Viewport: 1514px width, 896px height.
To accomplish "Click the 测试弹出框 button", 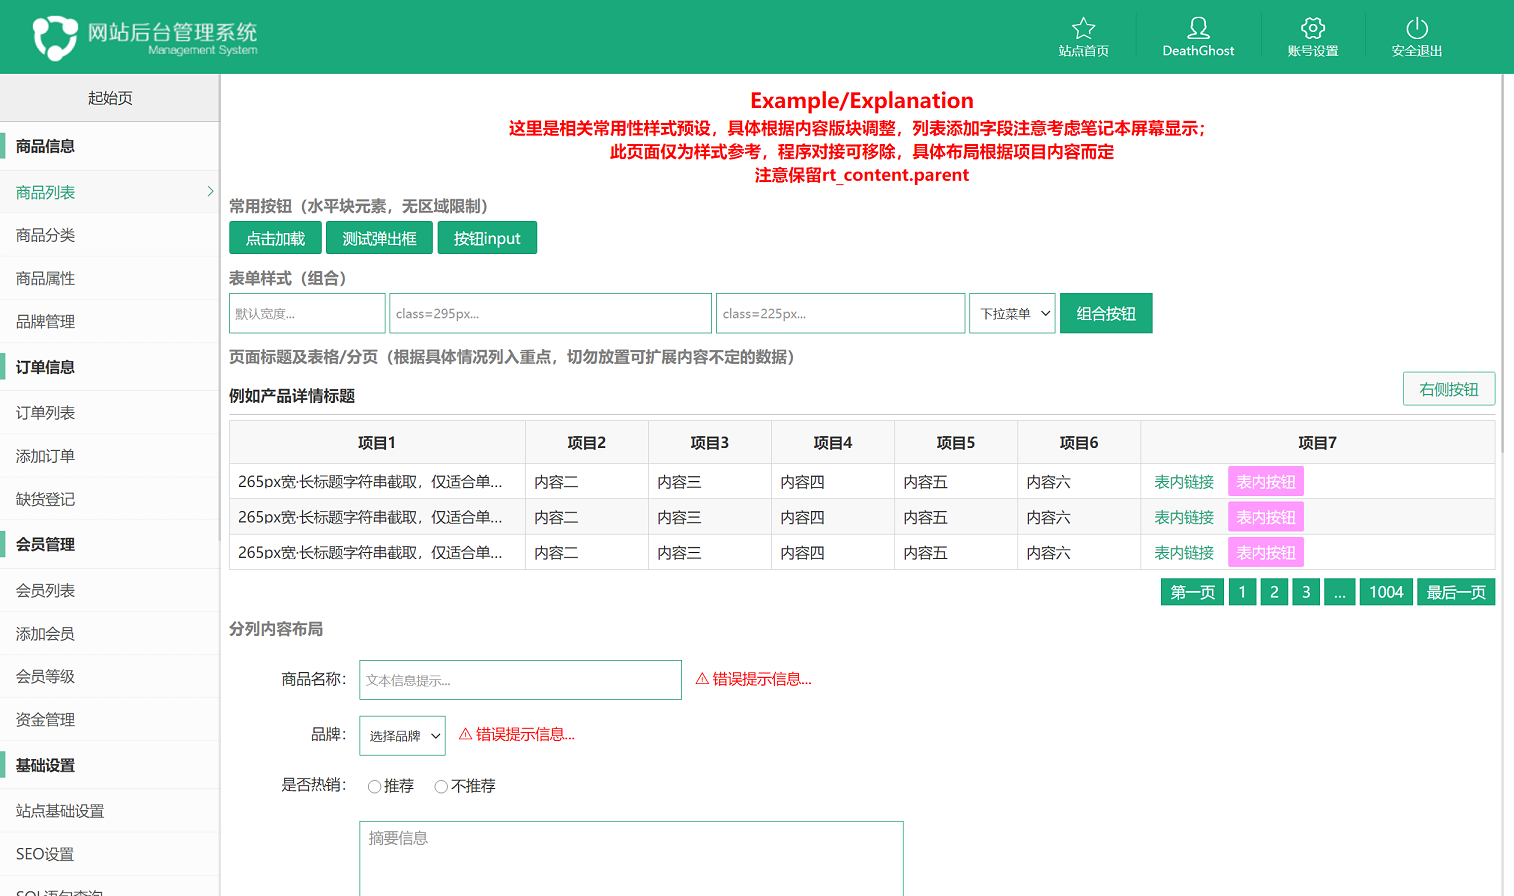I will (x=379, y=237).
